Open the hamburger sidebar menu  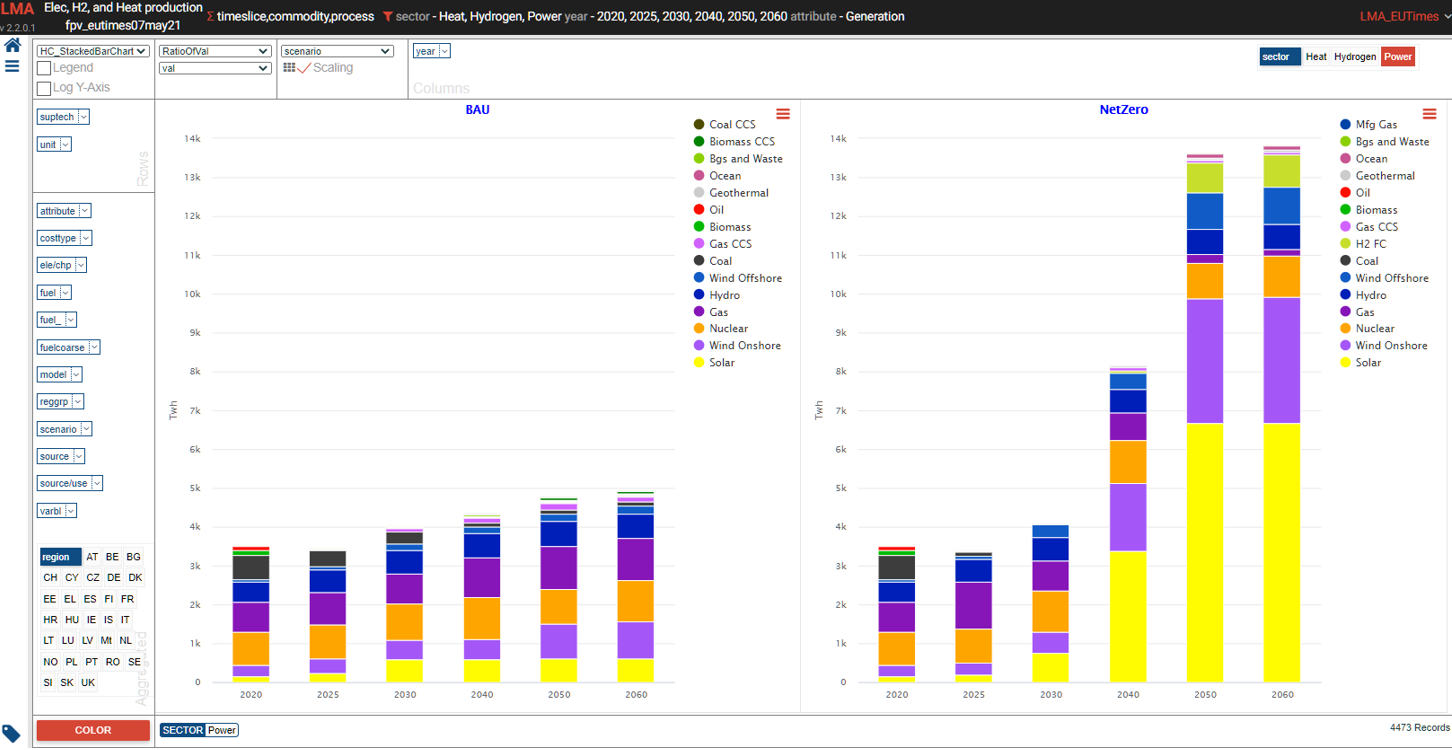click(12, 66)
